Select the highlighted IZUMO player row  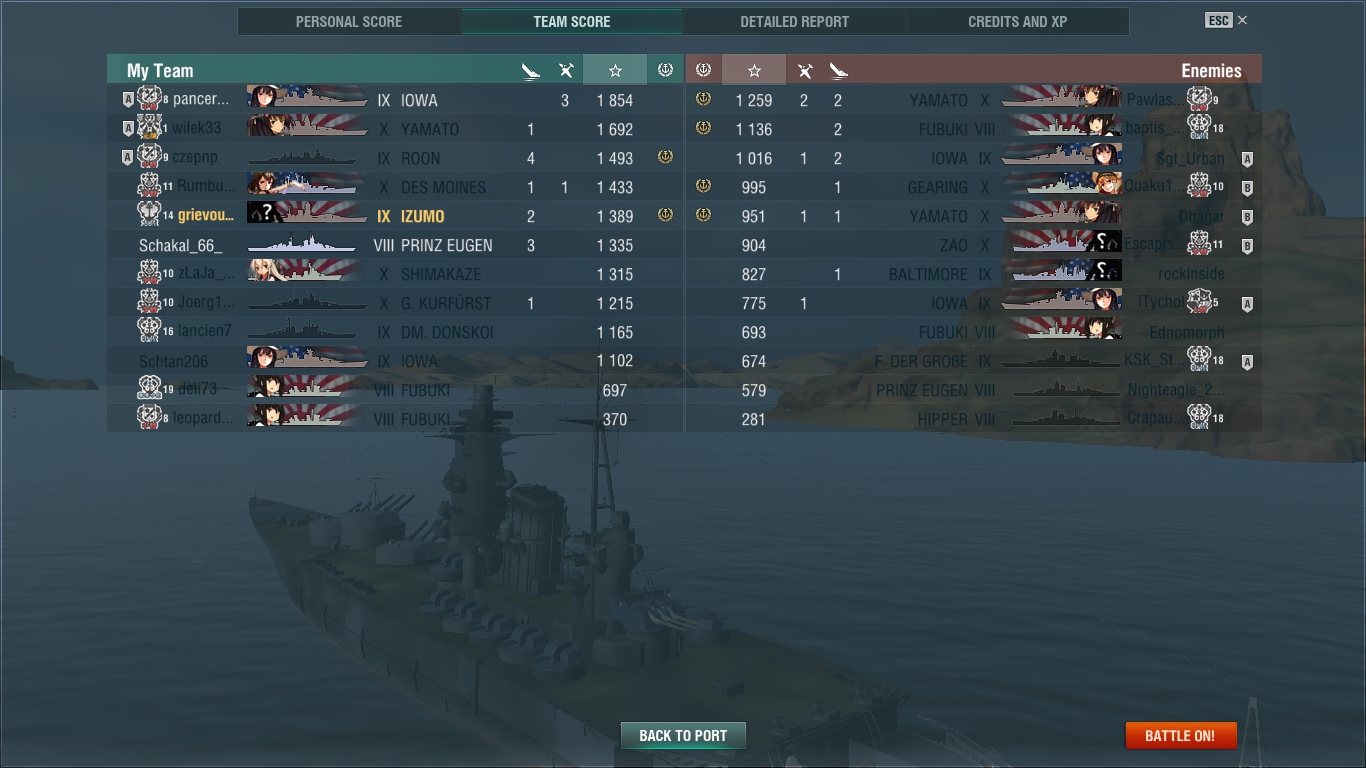[395, 216]
